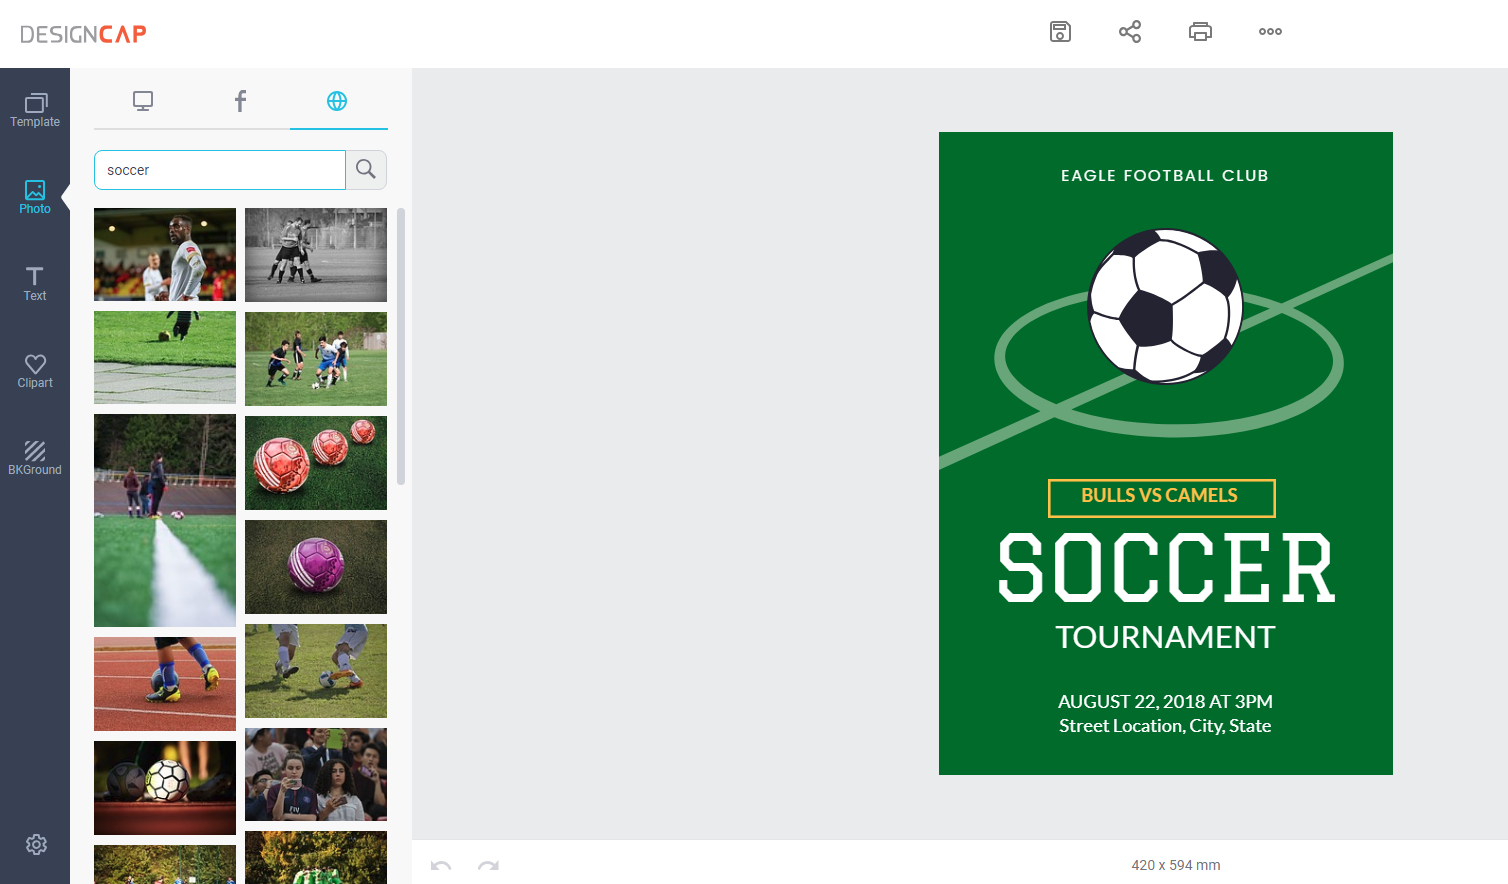Click the 420 x 594 mm size label
The image size is (1508, 884).
point(1176,866)
